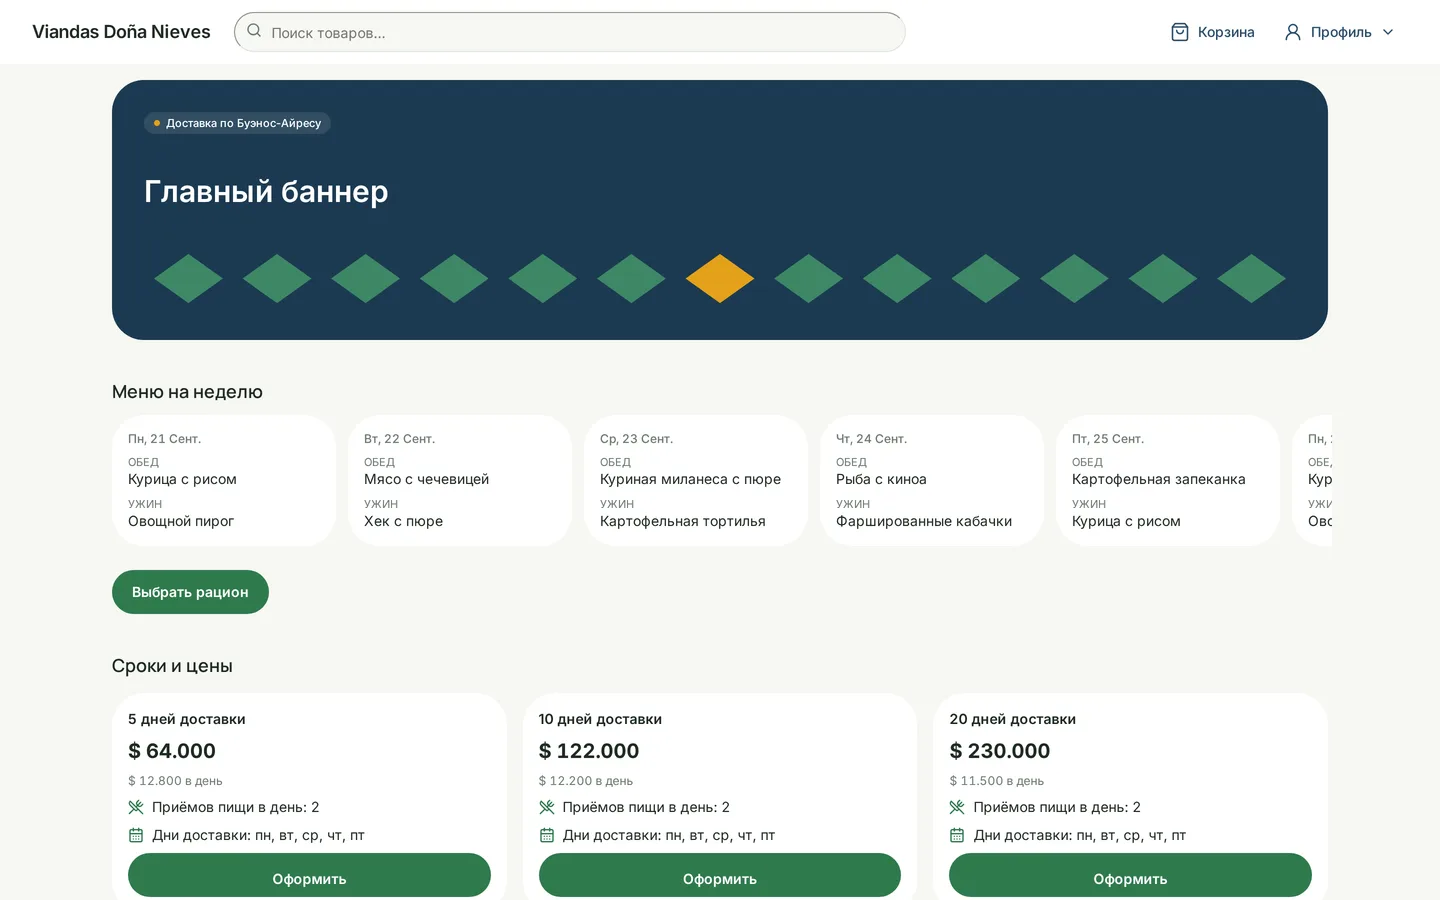
Task: Click the $ 12.200 в день text
Action: tap(586, 781)
